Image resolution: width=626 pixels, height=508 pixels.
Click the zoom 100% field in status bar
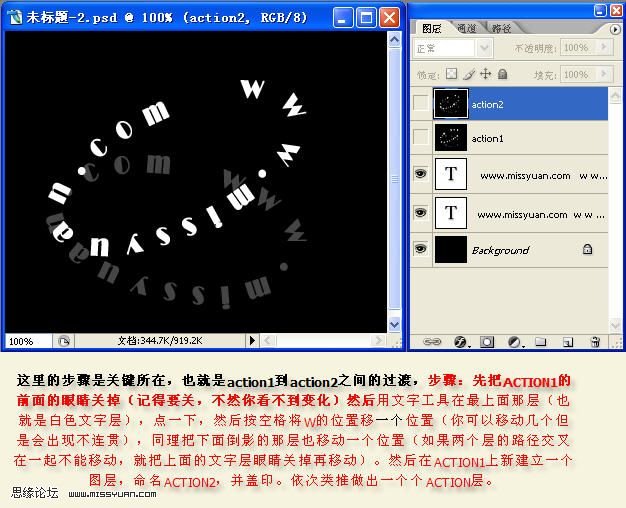coord(28,341)
